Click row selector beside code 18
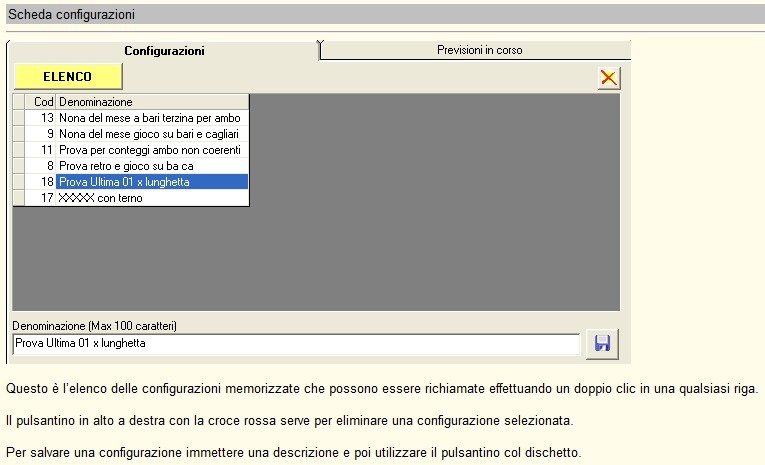Viewport: 765px width, 465px height. pos(18,182)
